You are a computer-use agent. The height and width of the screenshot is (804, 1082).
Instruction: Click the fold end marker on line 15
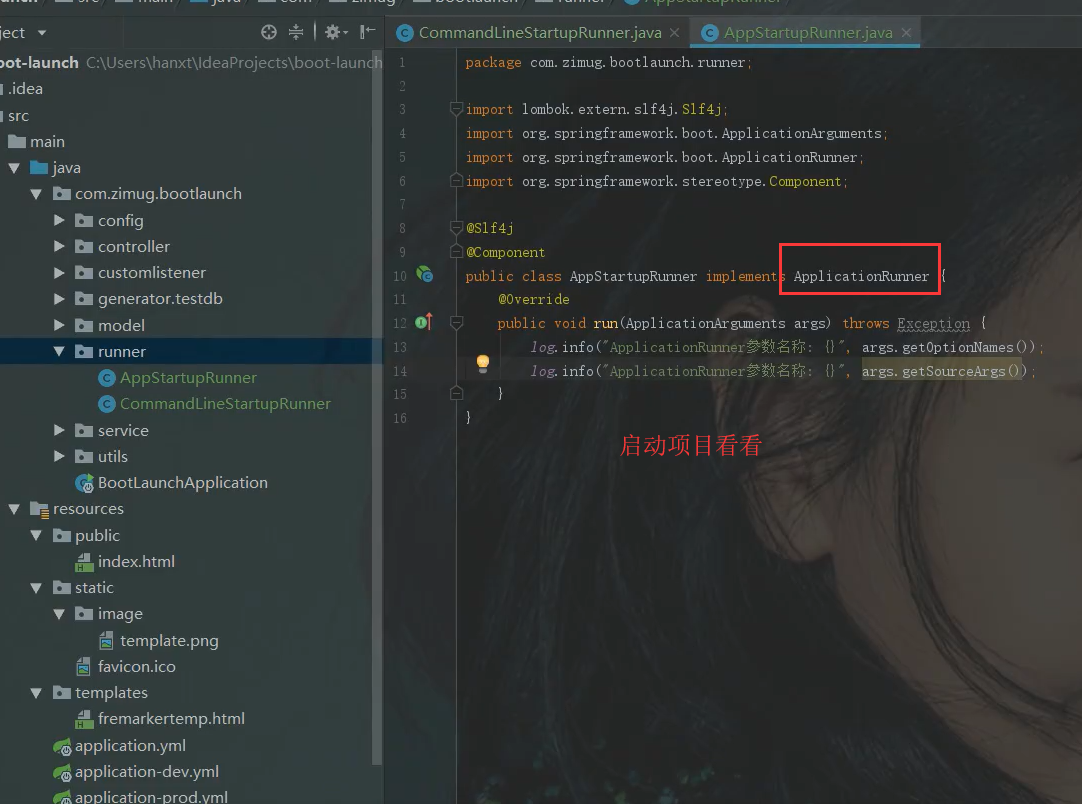point(456,393)
